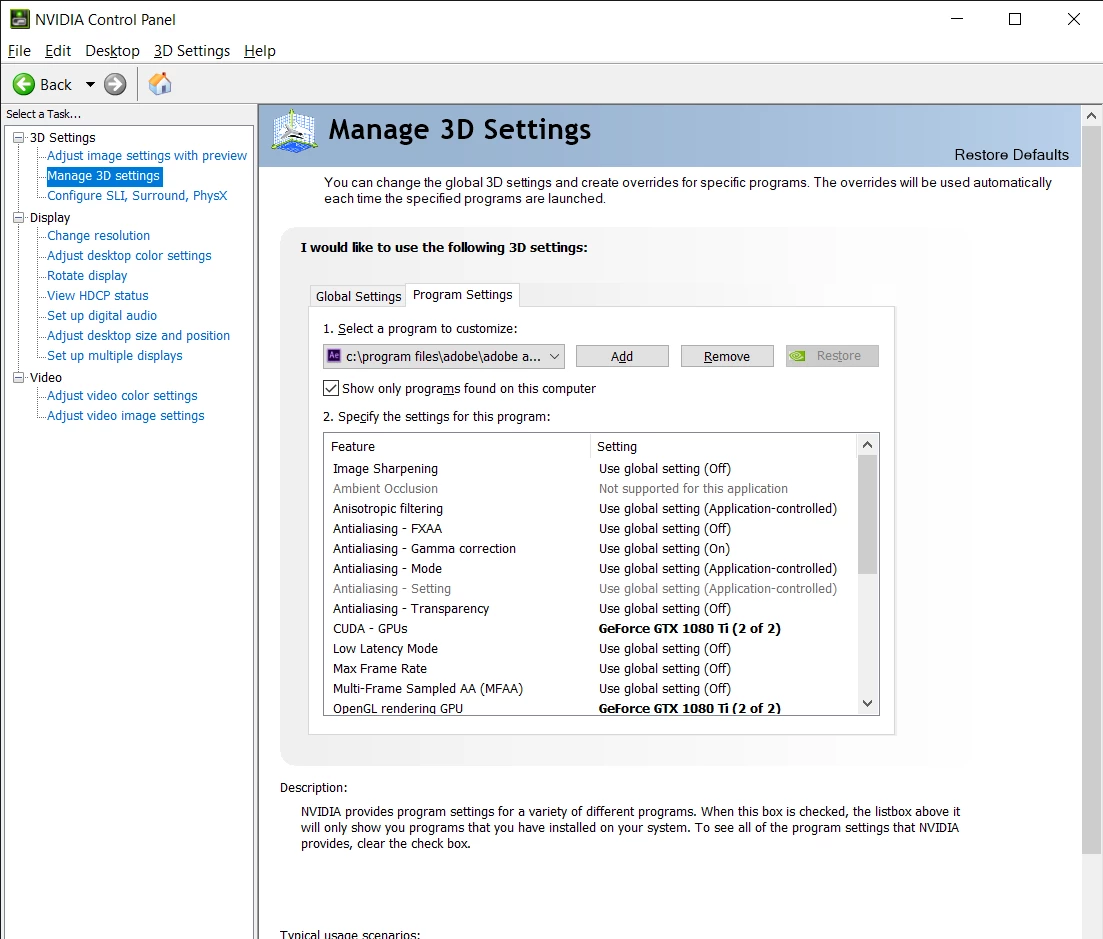Open Change resolution task
1103x939 pixels.
98,236
